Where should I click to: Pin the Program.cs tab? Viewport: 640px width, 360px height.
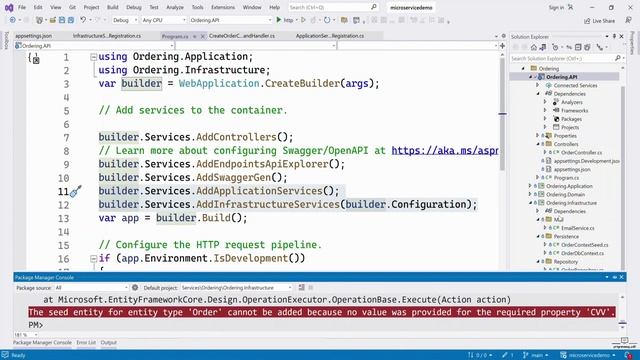point(195,36)
